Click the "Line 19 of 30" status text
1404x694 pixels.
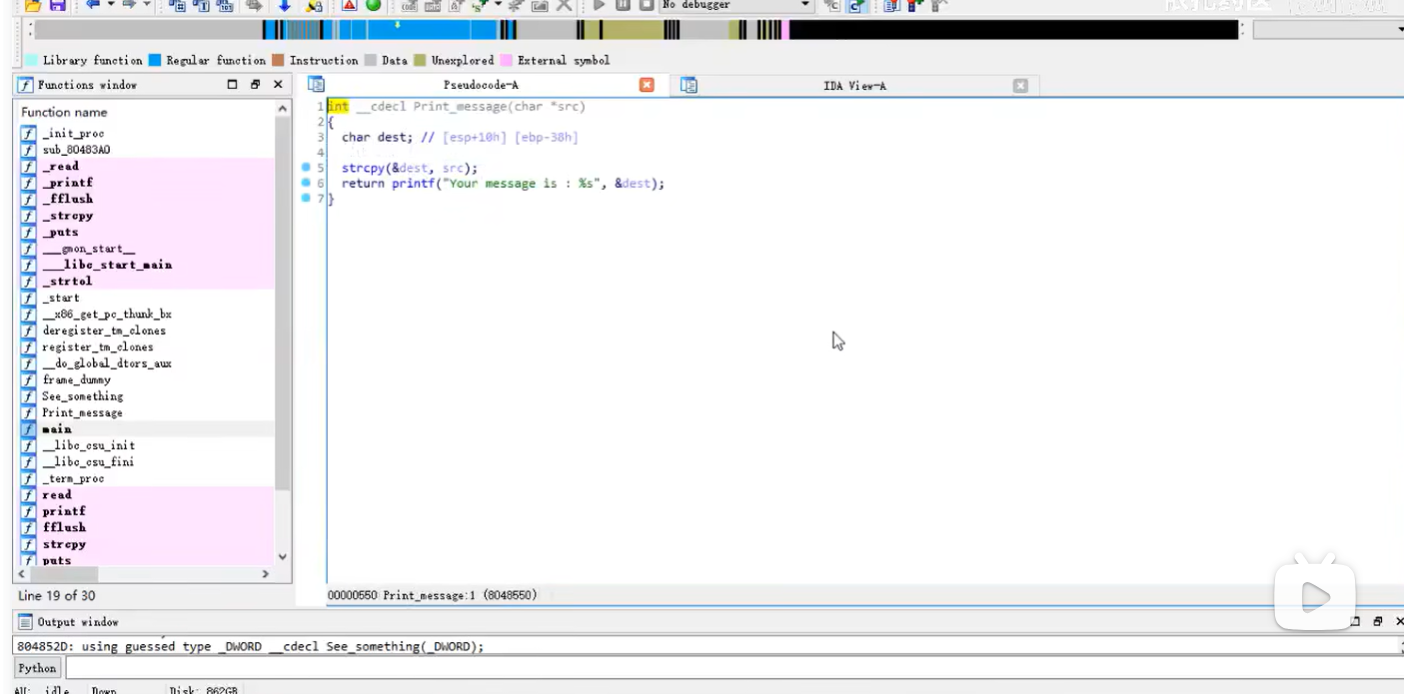point(56,596)
